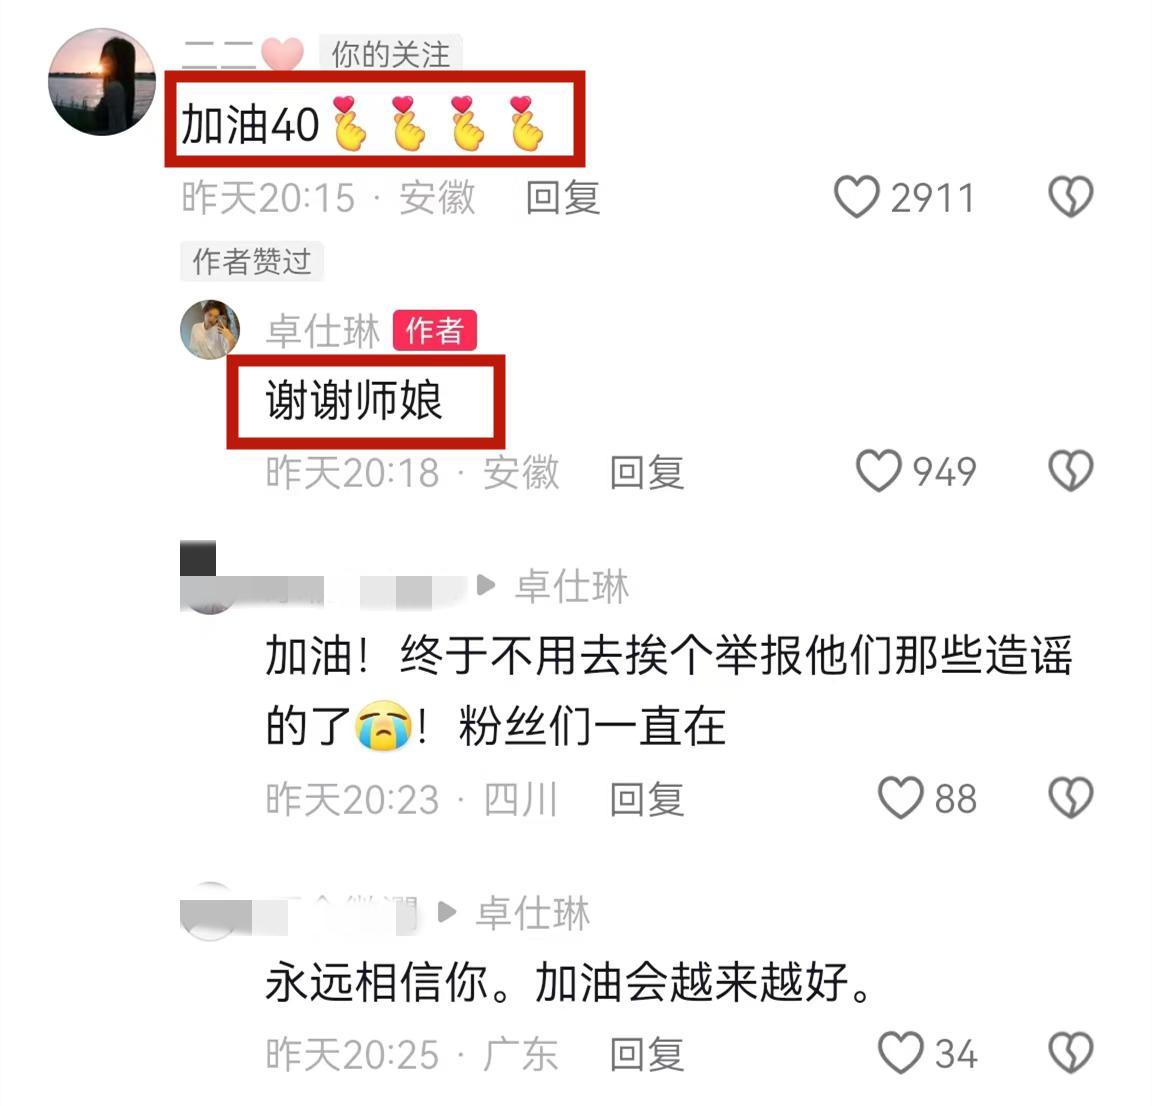The image size is (1152, 1106).
Task: Reply to the author's 谢谢师娘 comment
Action: coord(647,472)
